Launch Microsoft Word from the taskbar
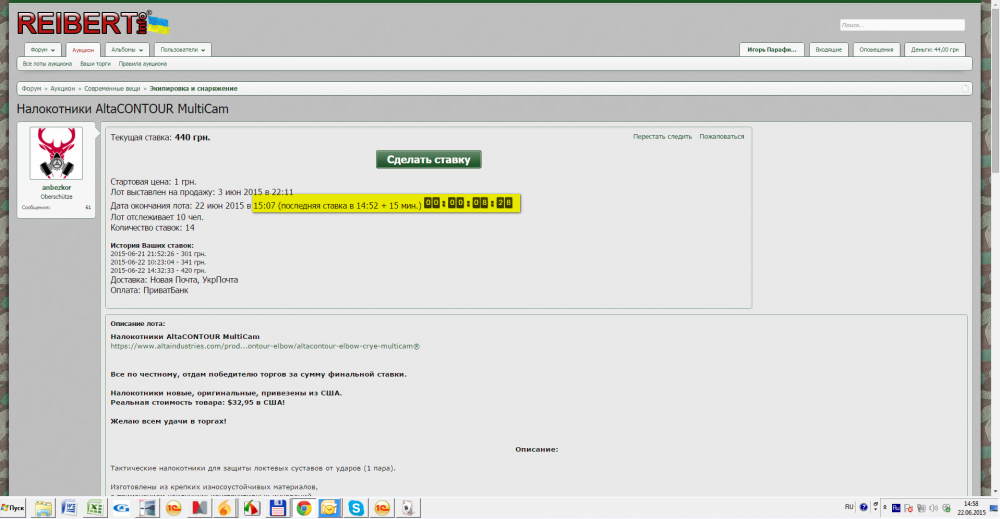Screen dimensions: 1000x519 (x=69, y=508)
